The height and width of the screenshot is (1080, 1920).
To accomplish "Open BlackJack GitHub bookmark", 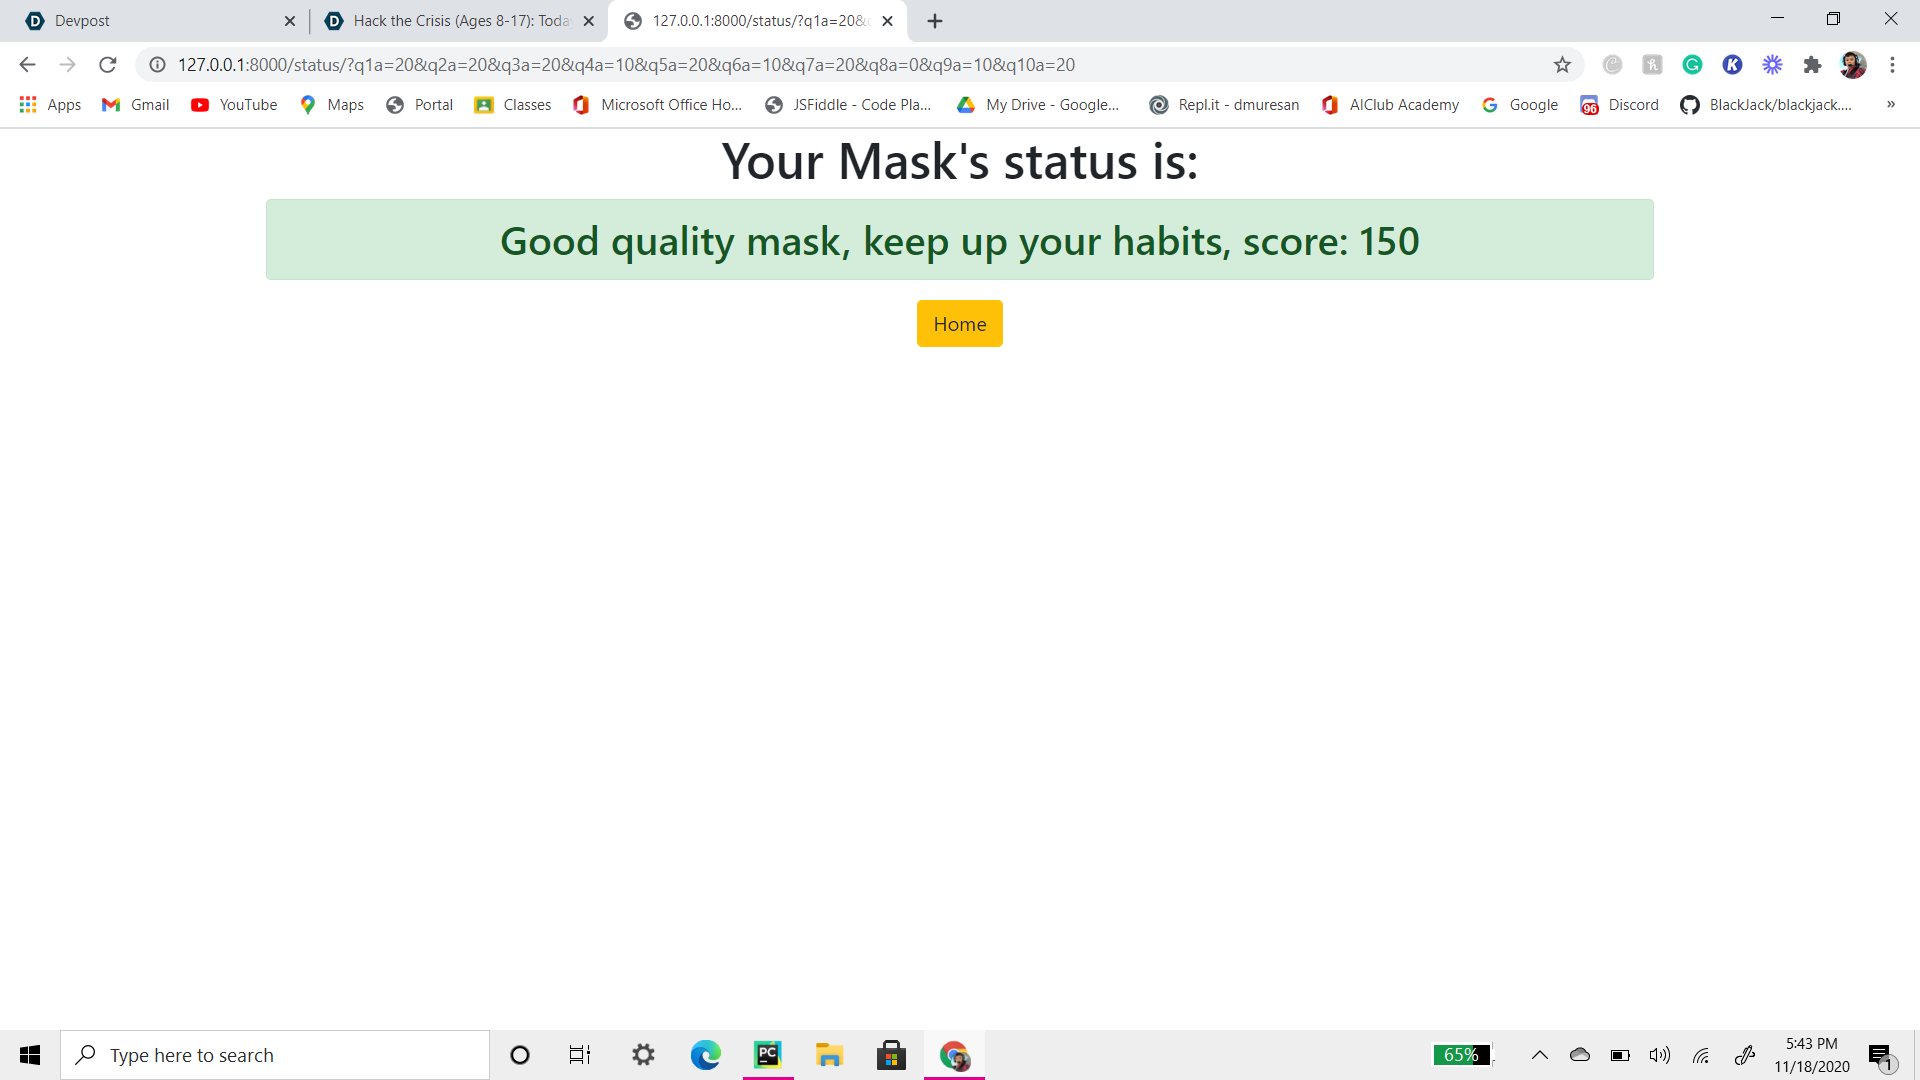I will (x=1766, y=105).
